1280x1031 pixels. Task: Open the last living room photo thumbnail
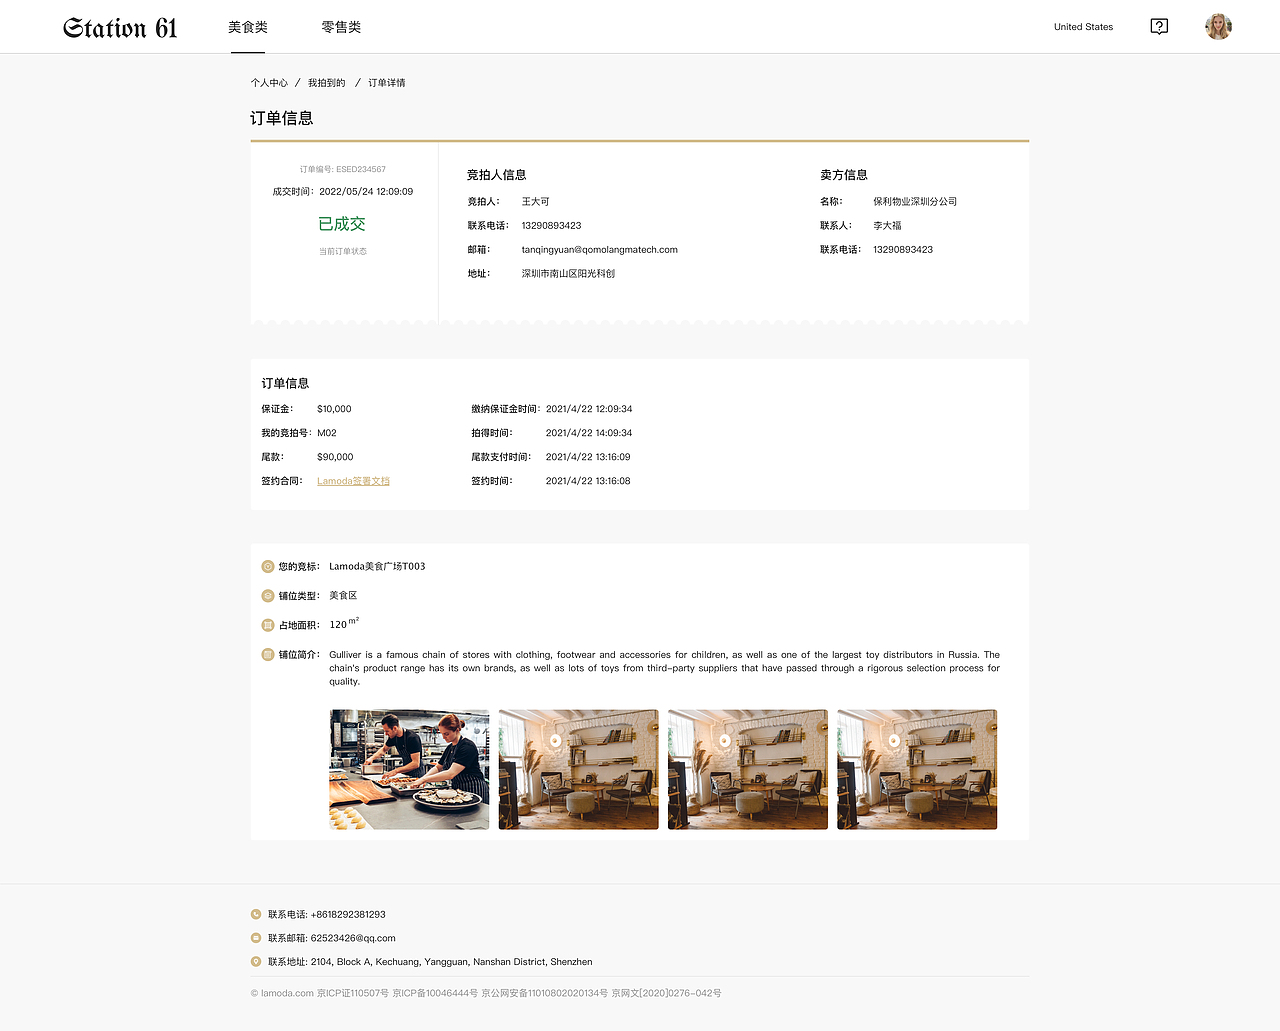917,770
